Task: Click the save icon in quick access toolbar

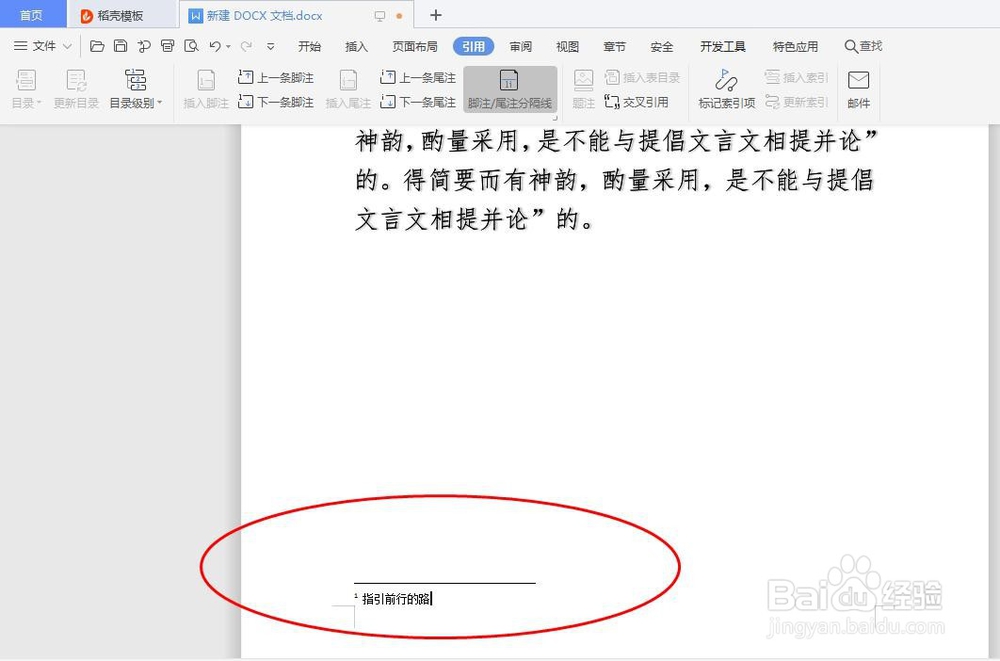Action: (x=119, y=45)
